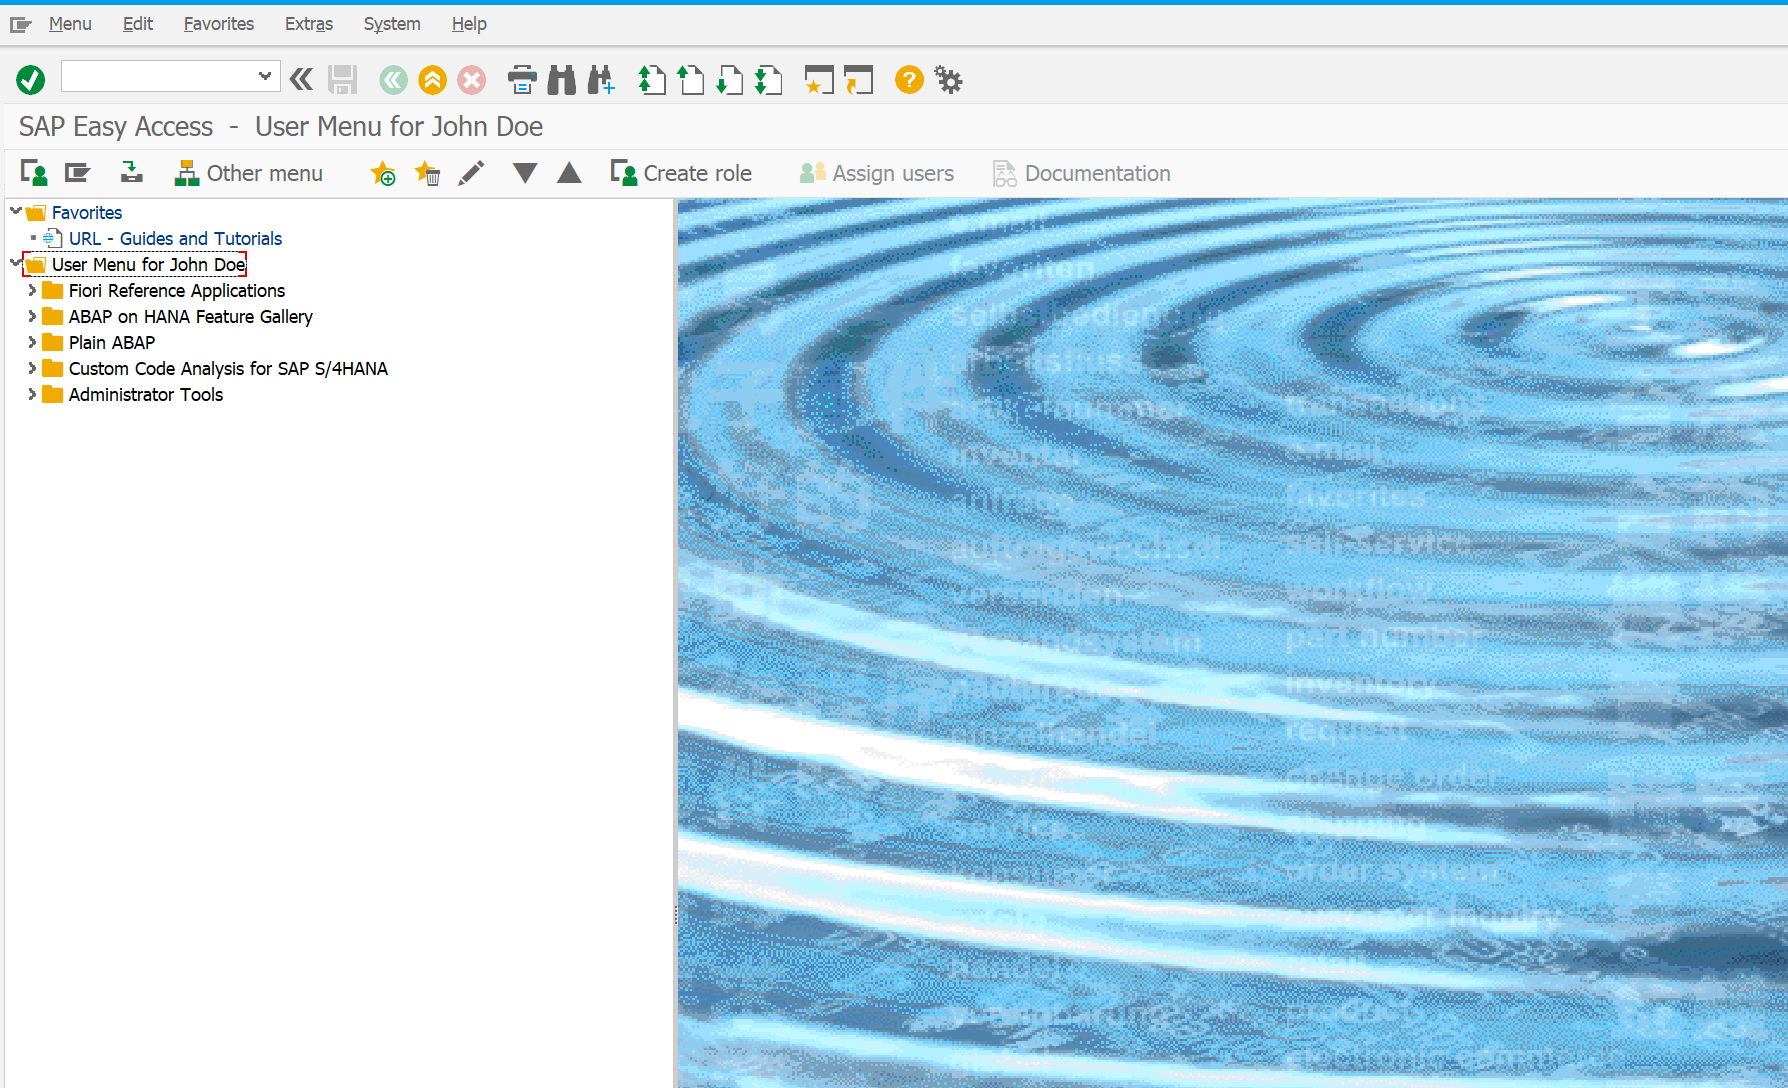1788x1088 pixels.
Task: Click the Create role button
Action: coord(681,173)
